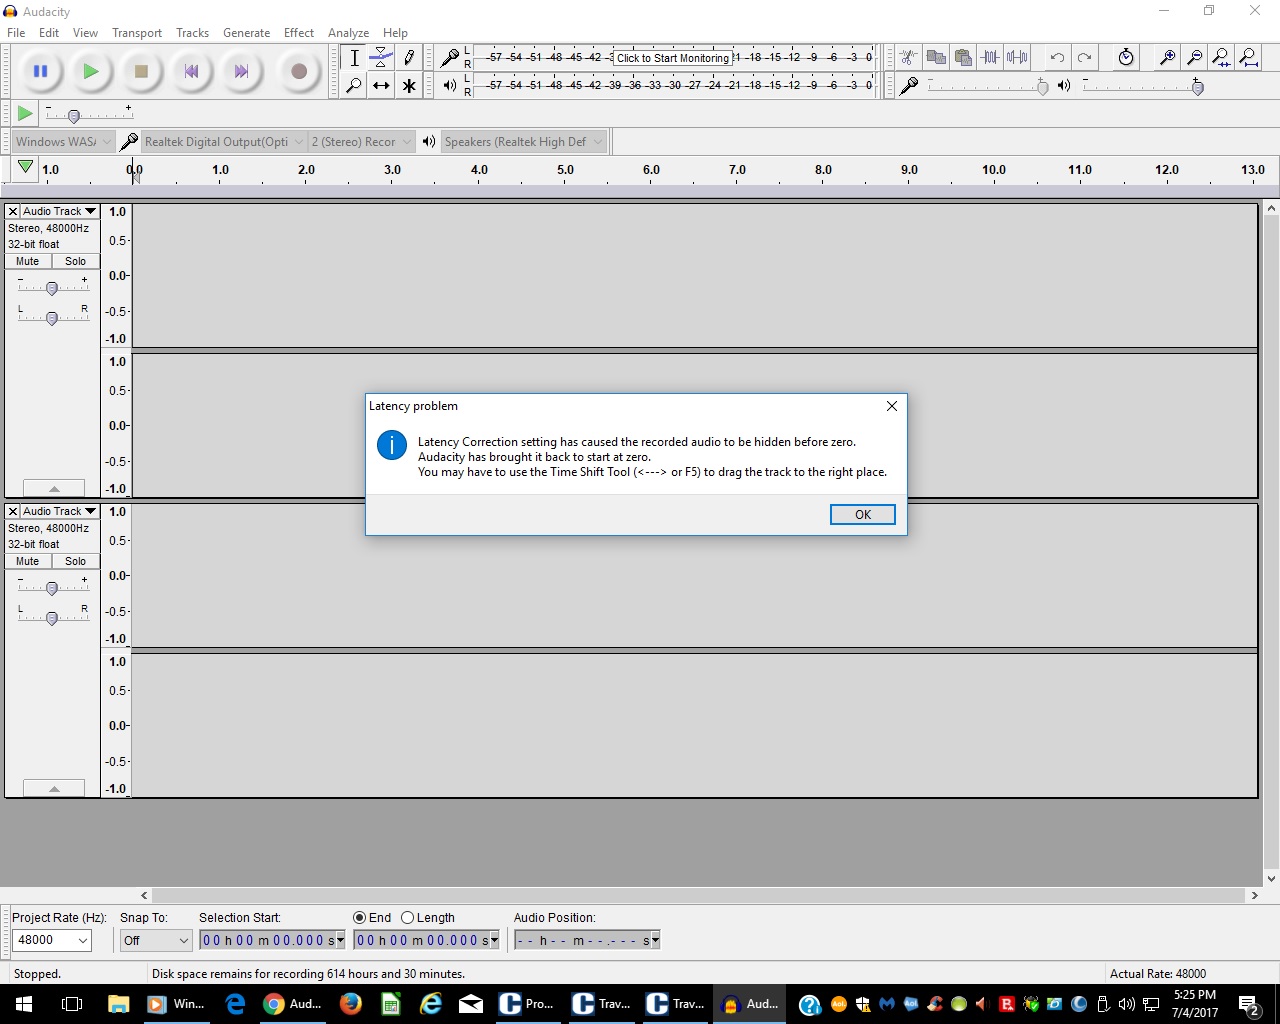This screenshot has width=1280, height=1024.
Task: Mute the second Audio Track
Action: [28, 561]
